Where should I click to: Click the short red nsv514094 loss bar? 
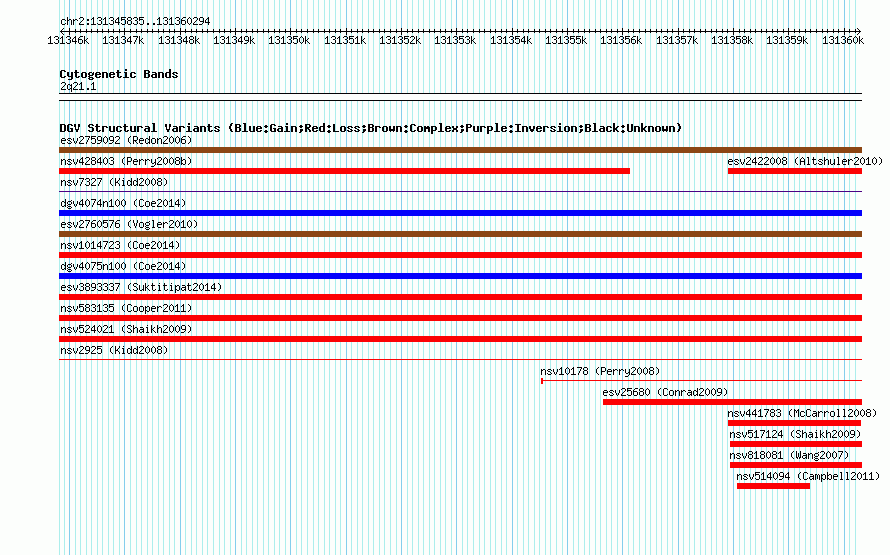pos(773,486)
